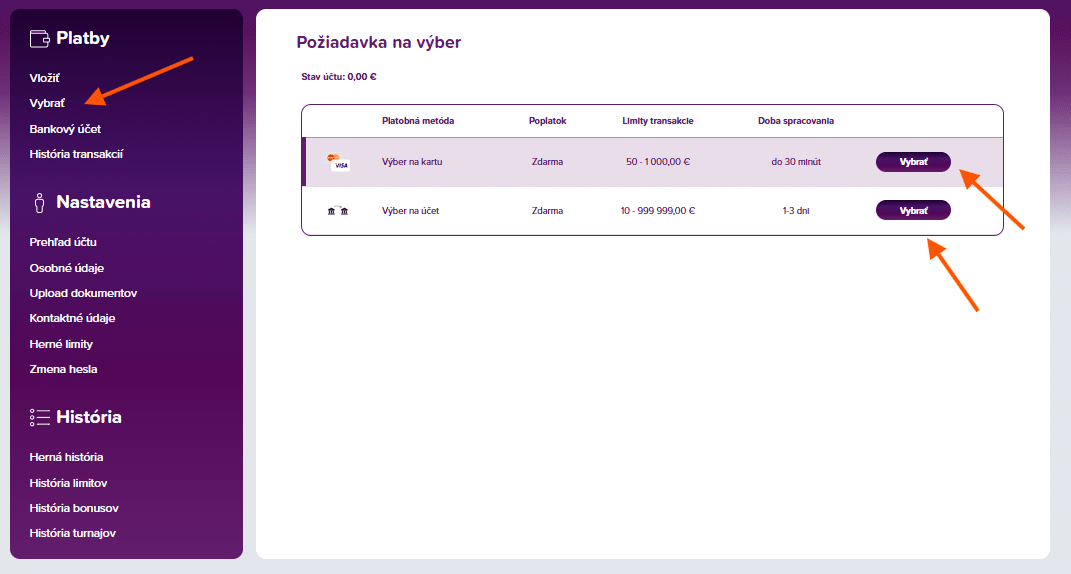1071x574 pixels.
Task: Click the do 30 minút processing time
Action: (796, 162)
